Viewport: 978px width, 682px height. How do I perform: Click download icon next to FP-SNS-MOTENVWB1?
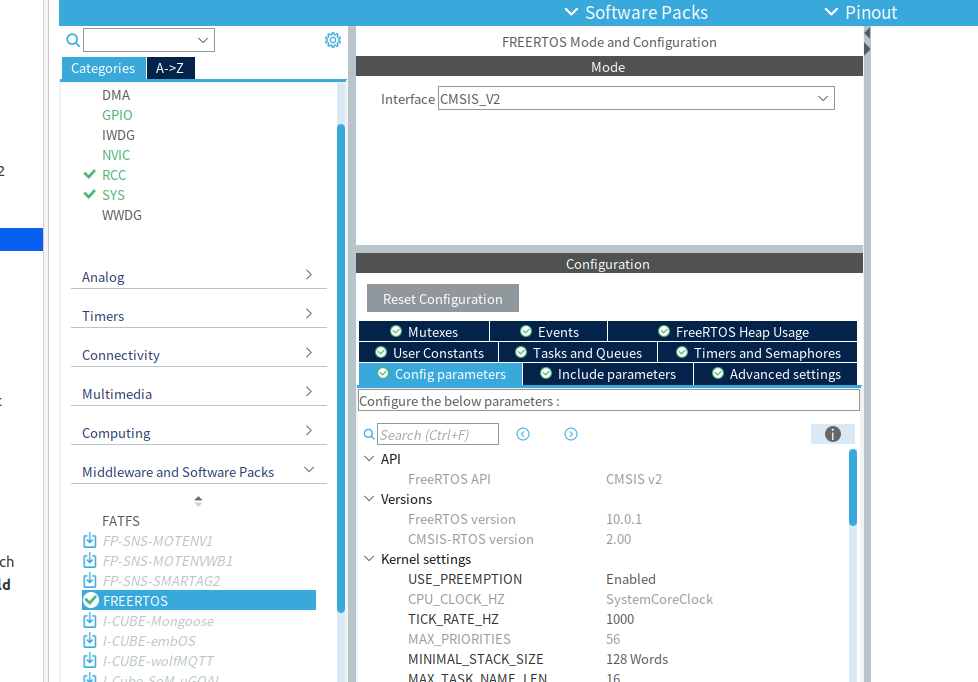(x=90, y=560)
